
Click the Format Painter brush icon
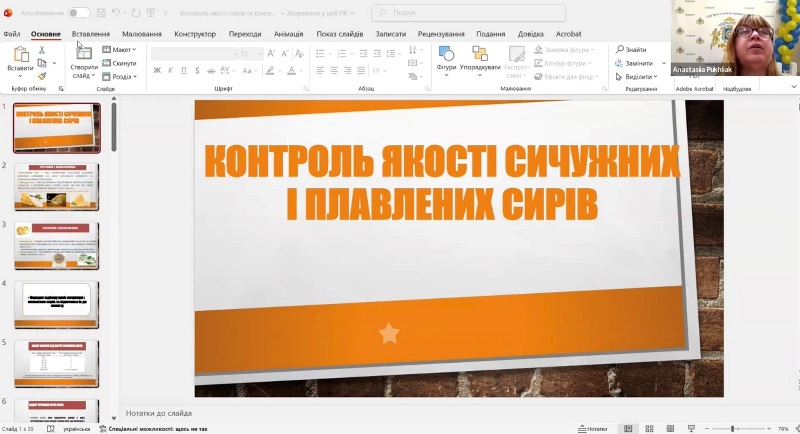coord(42,75)
